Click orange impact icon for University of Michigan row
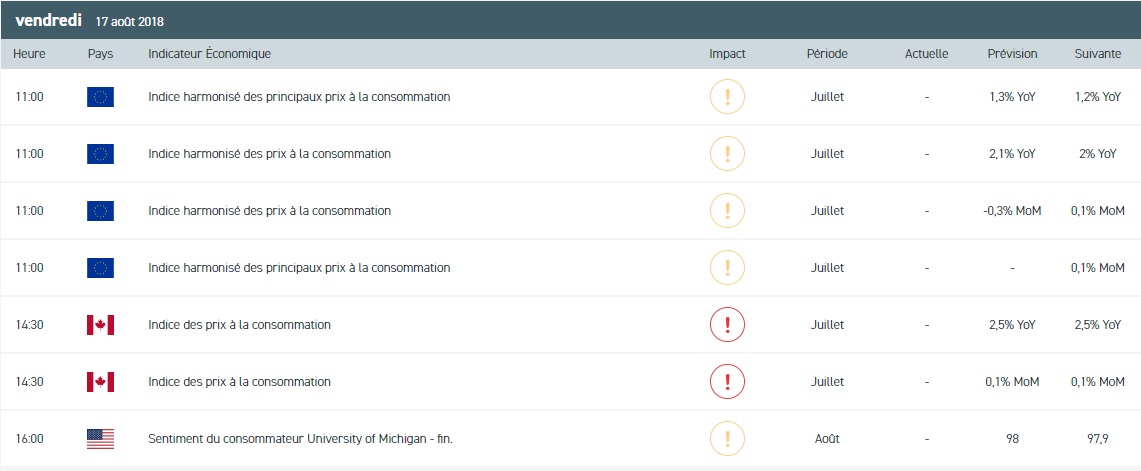The height and width of the screenshot is (471, 1141). (x=727, y=439)
